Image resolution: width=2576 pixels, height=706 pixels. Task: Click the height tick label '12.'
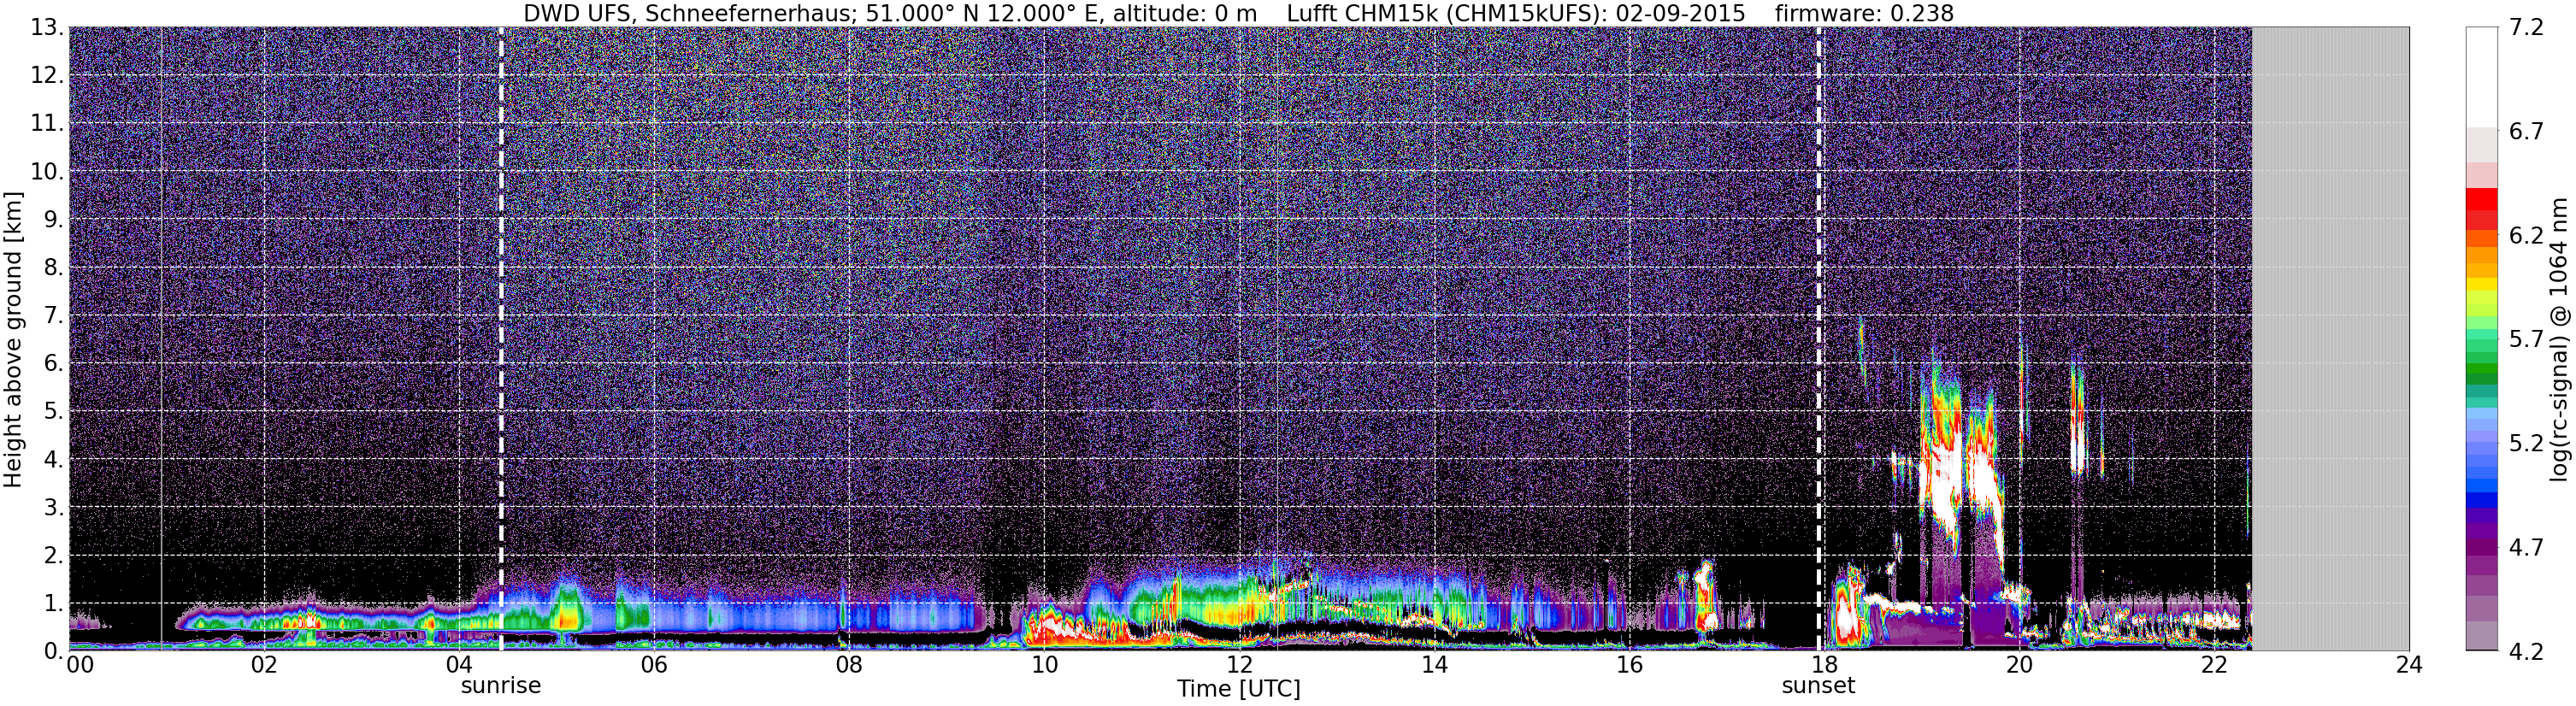[47, 76]
